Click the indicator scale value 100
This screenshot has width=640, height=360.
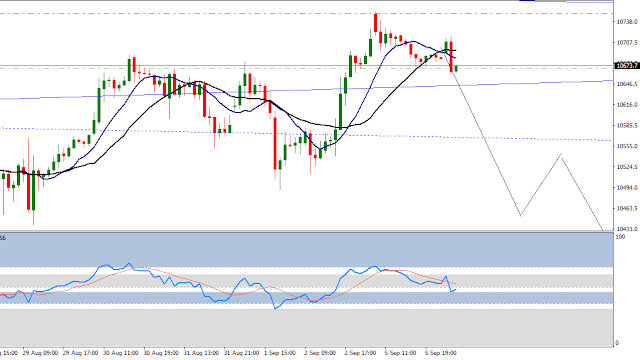point(620,237)
